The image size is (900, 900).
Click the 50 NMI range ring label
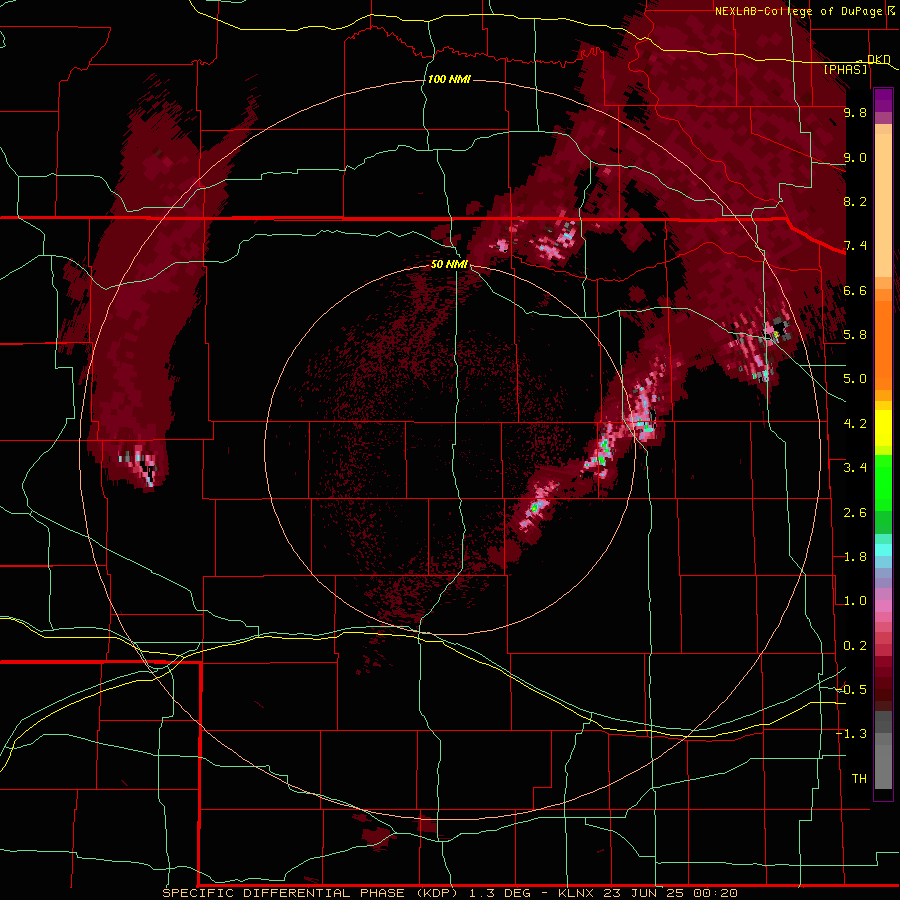(x=449, y=264)
